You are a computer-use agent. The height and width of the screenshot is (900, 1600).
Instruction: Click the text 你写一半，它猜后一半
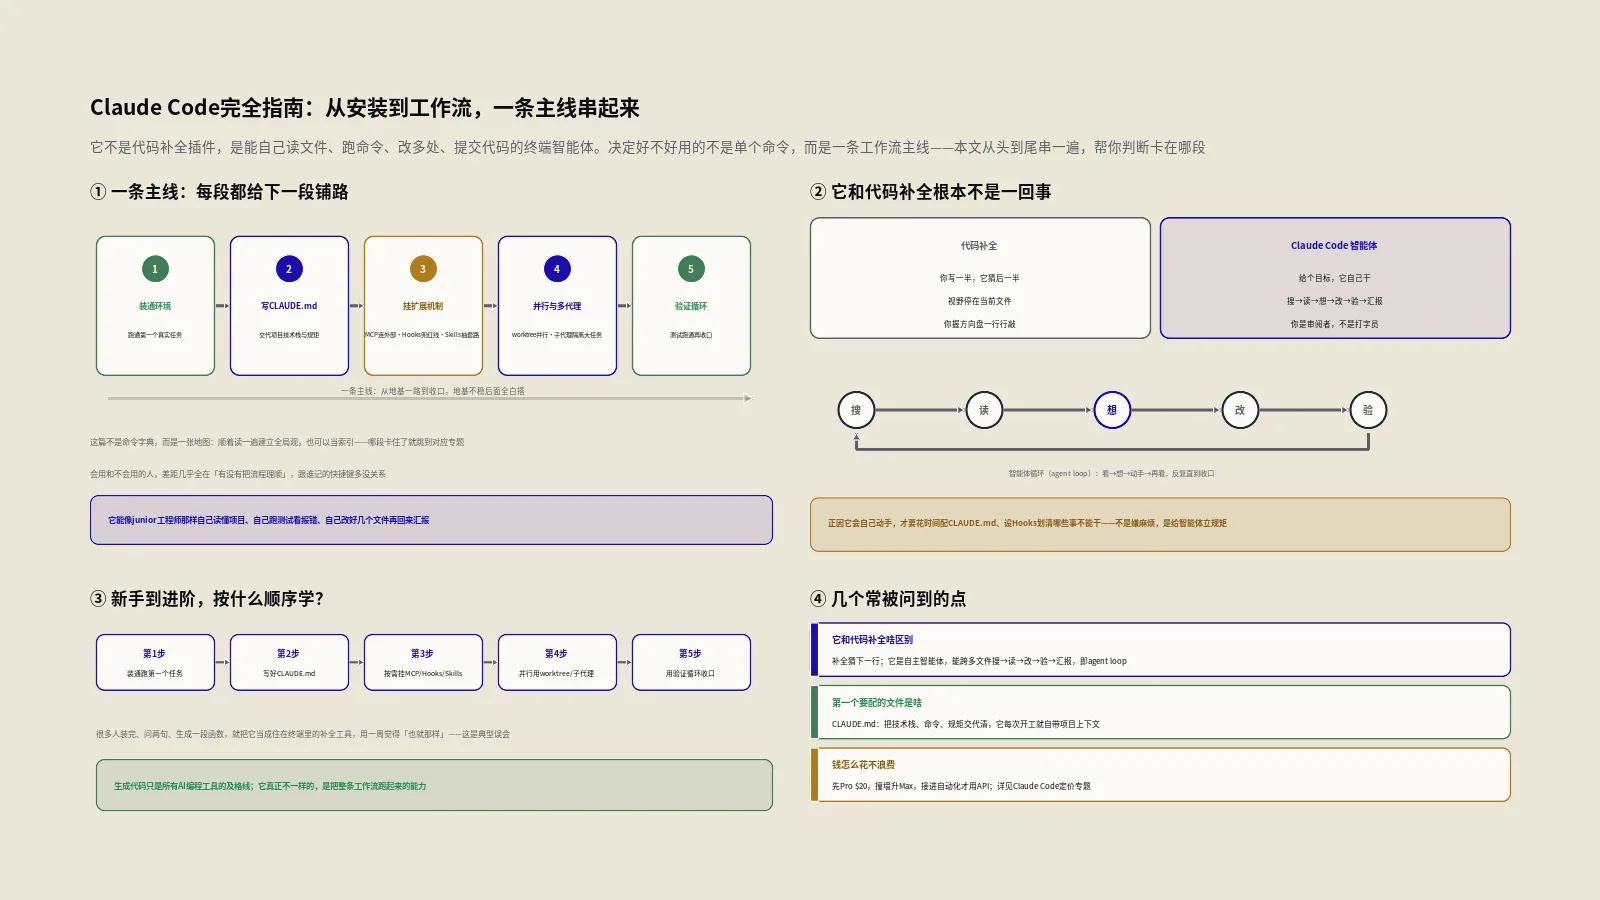coord(980,278)
